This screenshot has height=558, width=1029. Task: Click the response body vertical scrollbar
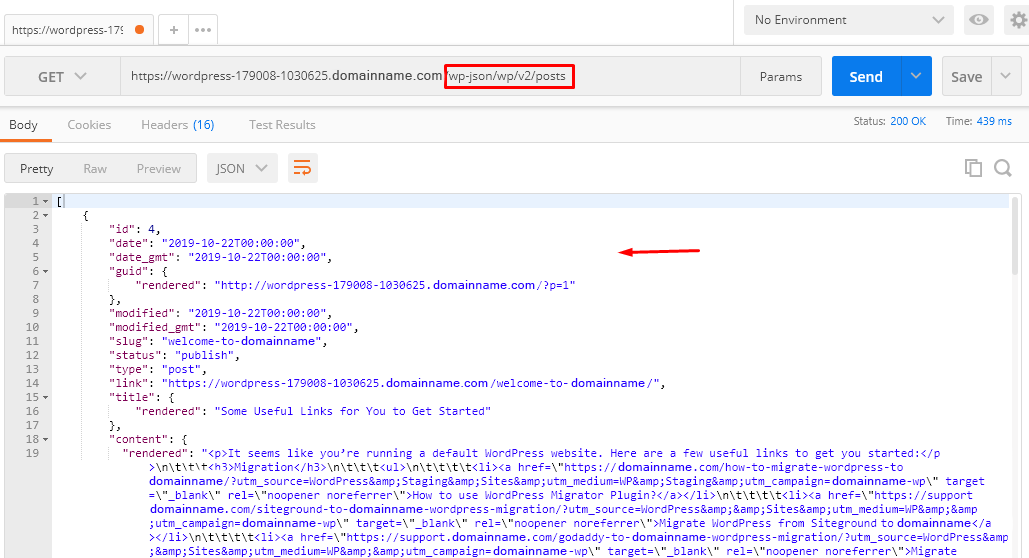tap(1017, 236)
